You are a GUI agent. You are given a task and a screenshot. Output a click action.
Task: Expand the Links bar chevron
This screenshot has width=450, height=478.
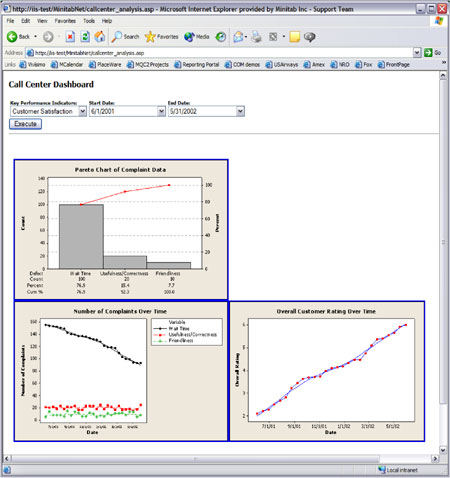coord(444,63)
